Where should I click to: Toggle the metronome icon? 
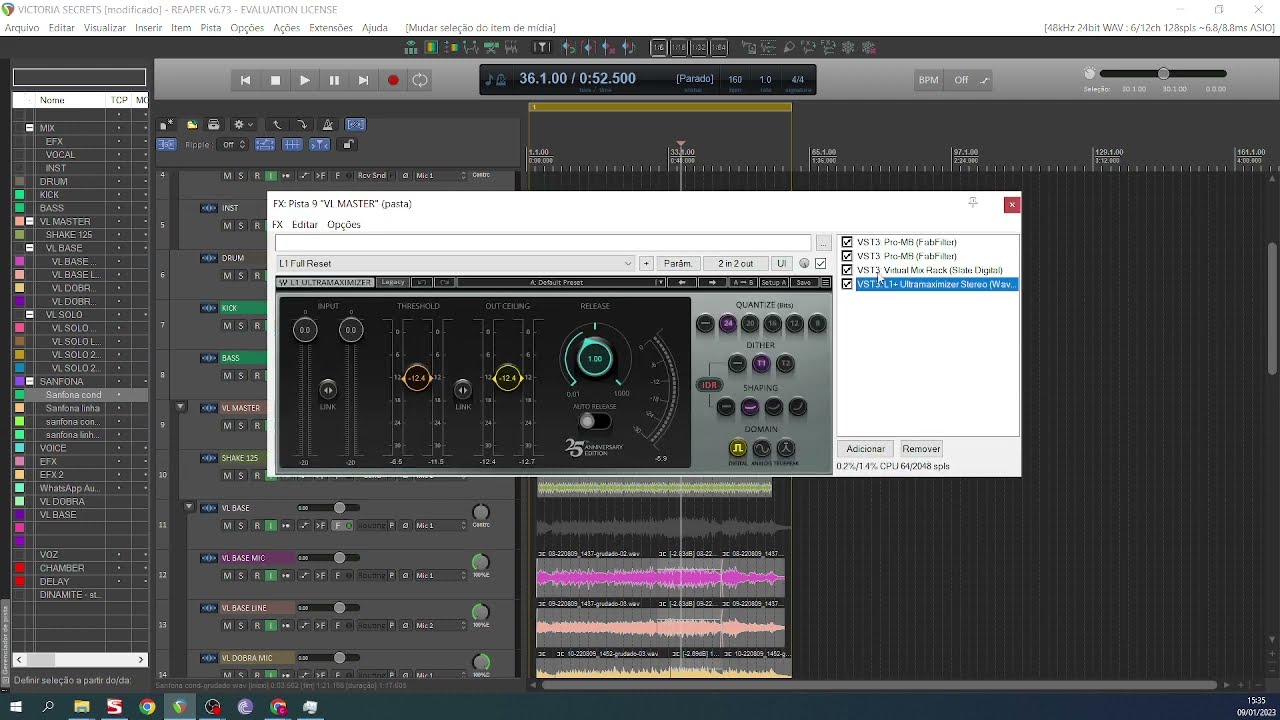[327, 125]
